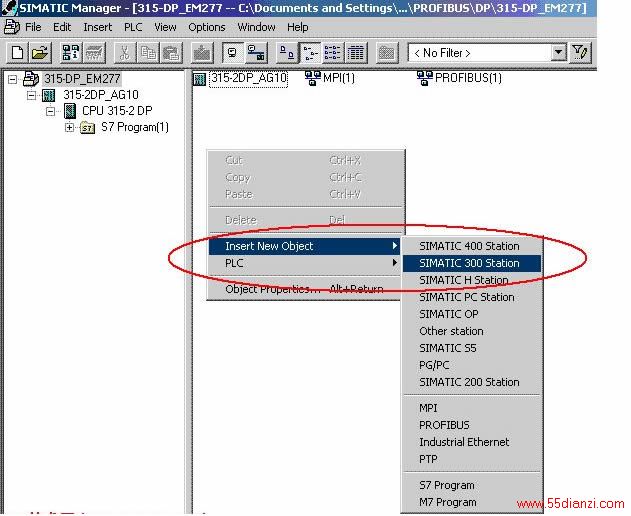Open the View menu
The width and height of the screenshot is (631, 516).
(x=165, y=27)
